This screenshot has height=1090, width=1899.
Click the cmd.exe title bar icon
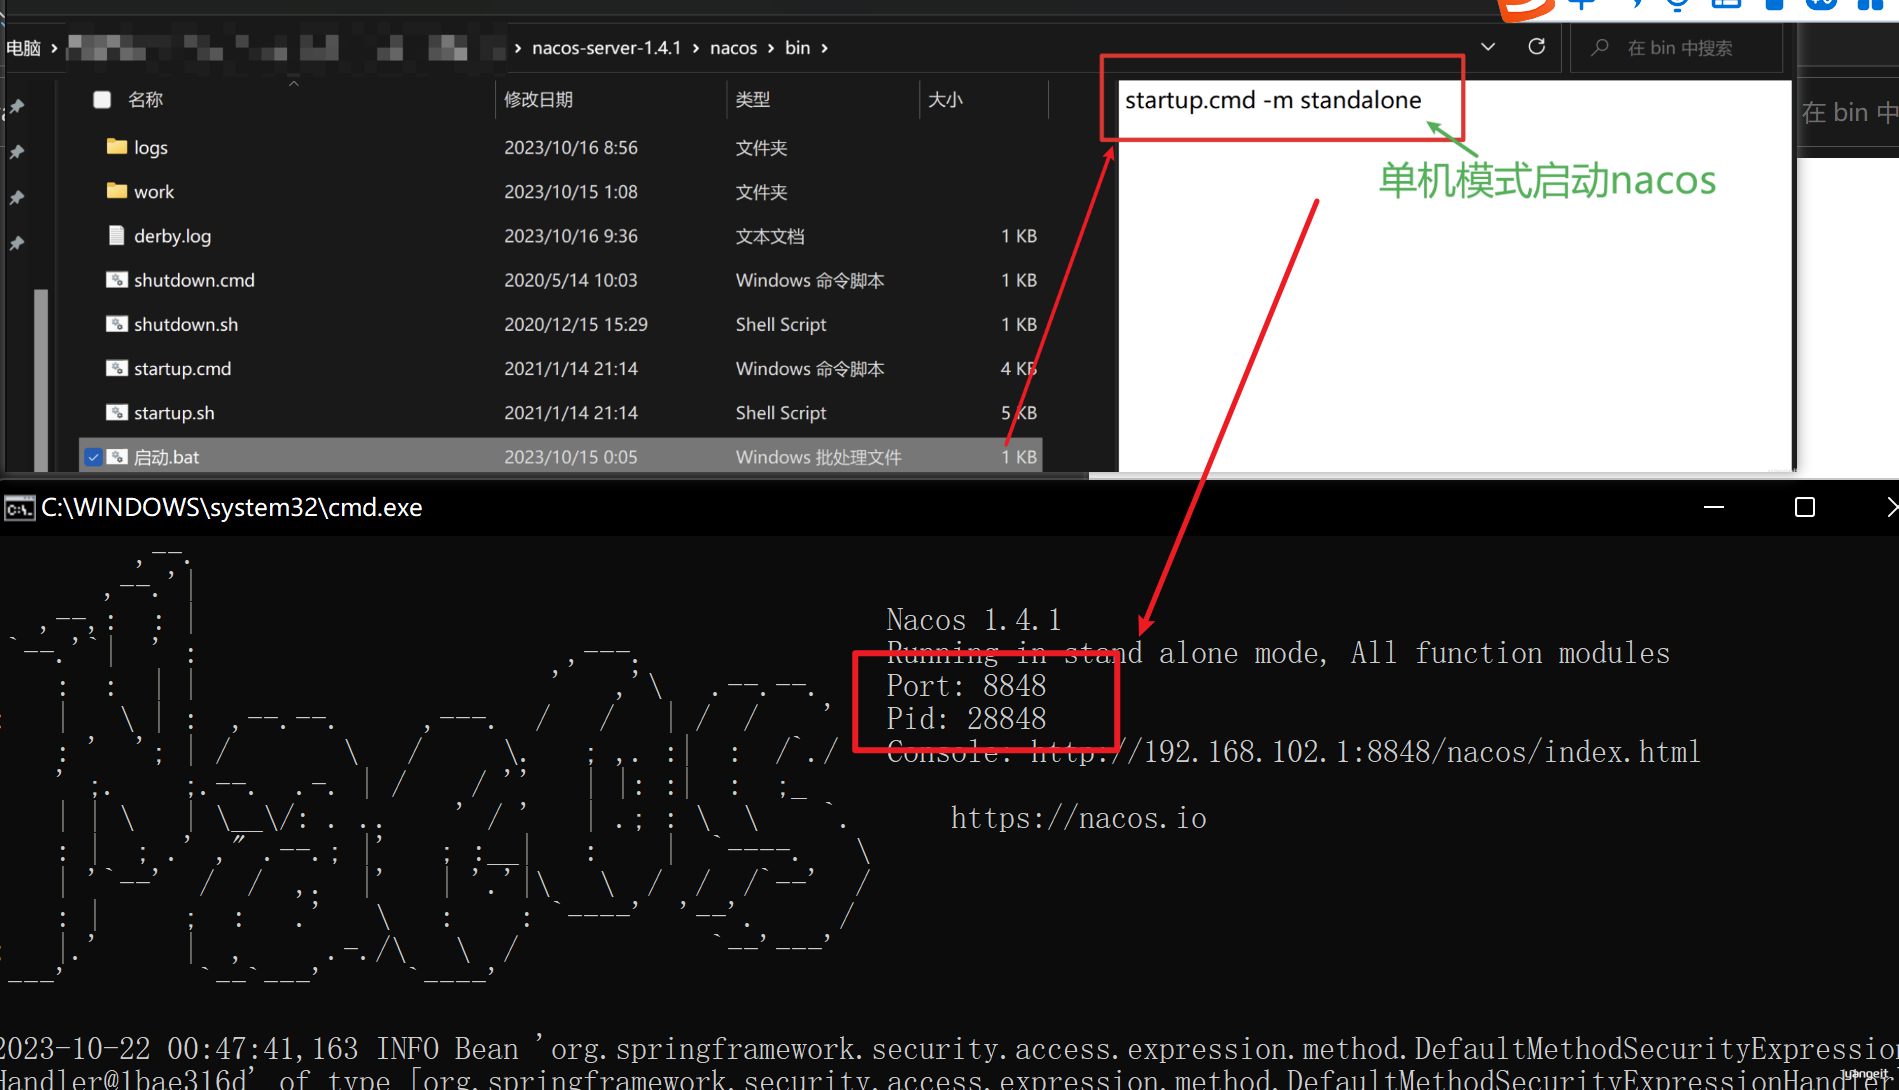[x=19, y=508]
